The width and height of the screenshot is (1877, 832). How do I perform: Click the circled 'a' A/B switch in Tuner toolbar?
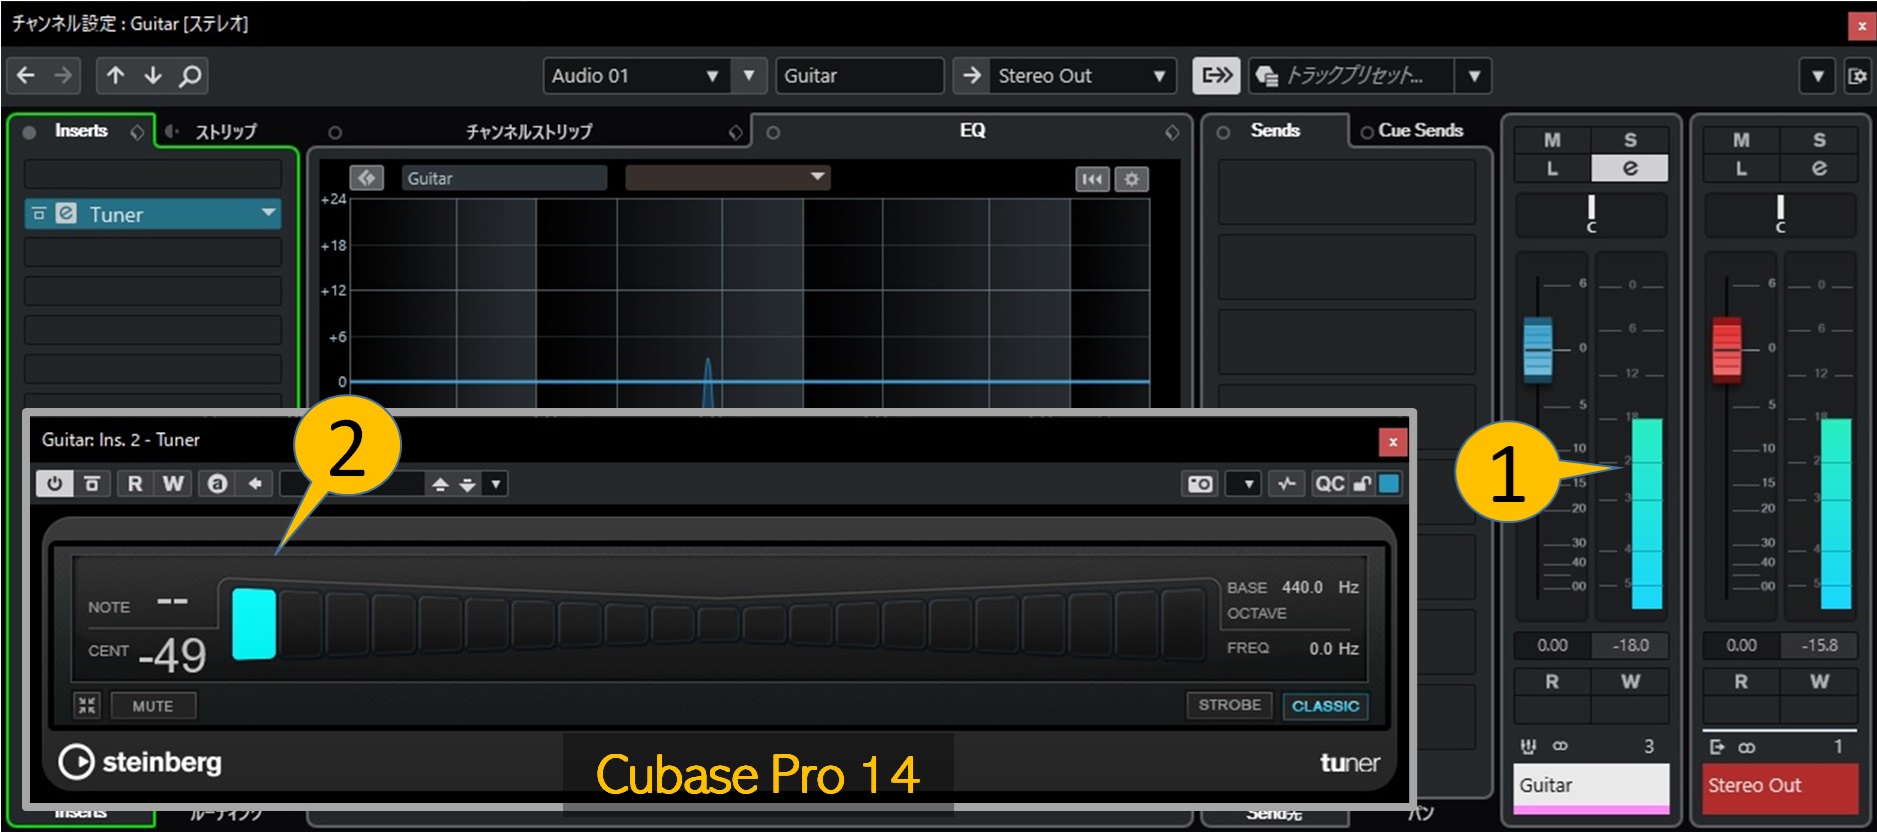coord(217,484)
